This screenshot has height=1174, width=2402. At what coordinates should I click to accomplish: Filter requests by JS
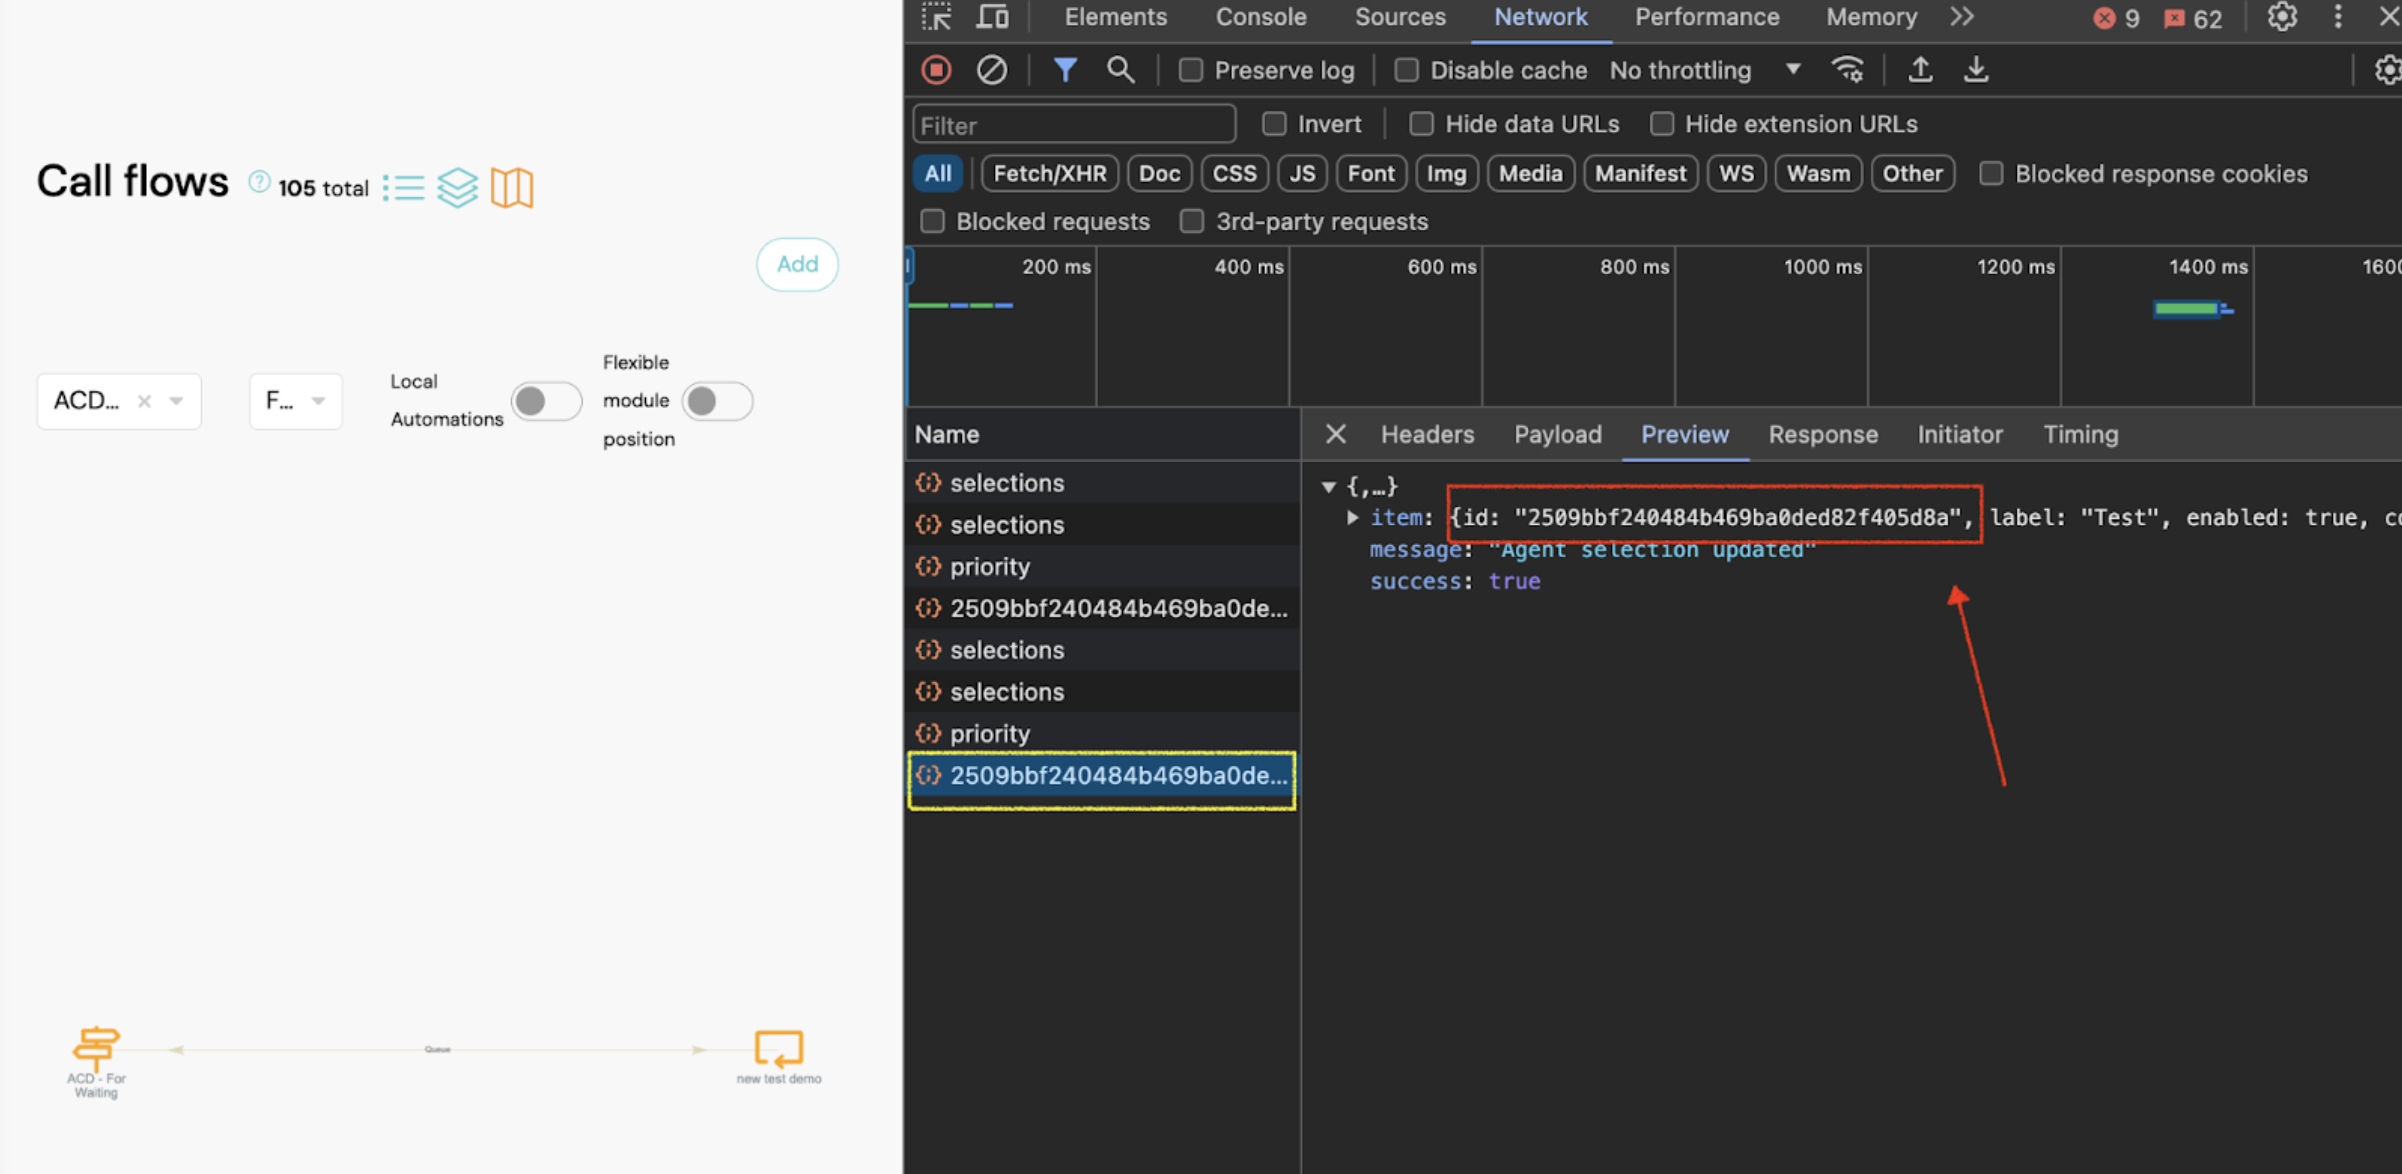click(1302, 174)
